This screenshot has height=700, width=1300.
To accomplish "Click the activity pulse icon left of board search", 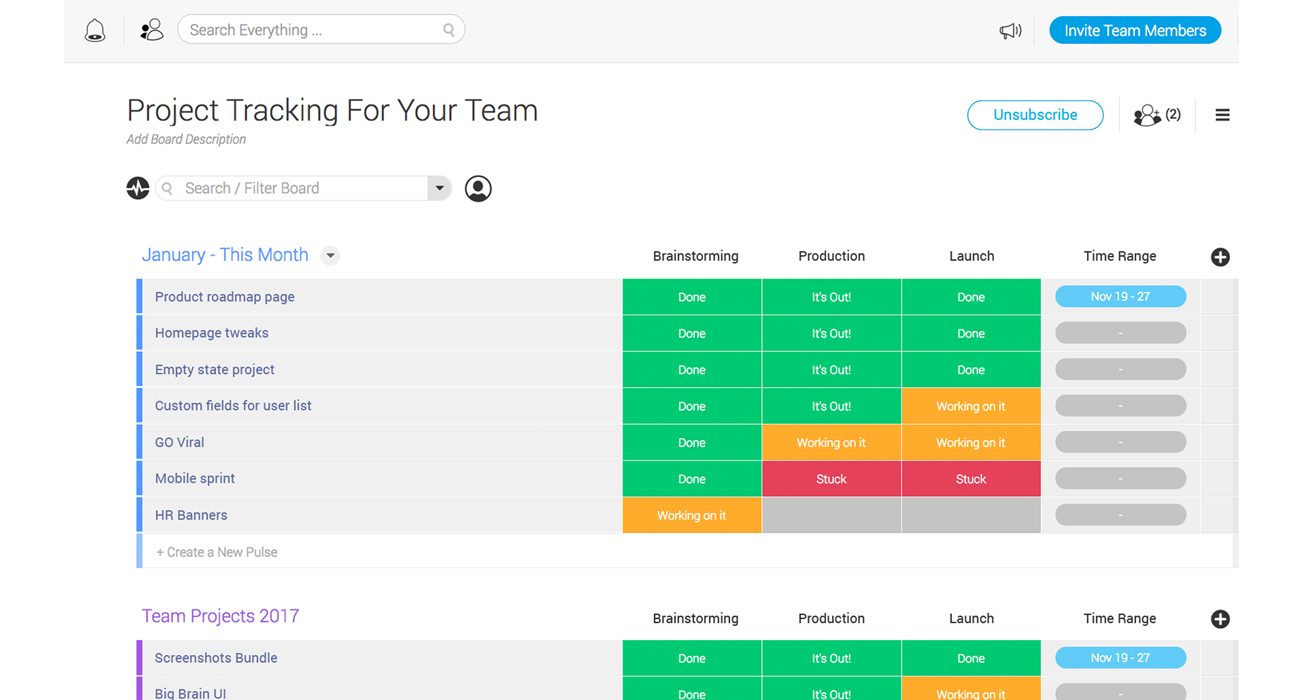I will [x=137, y=188].
